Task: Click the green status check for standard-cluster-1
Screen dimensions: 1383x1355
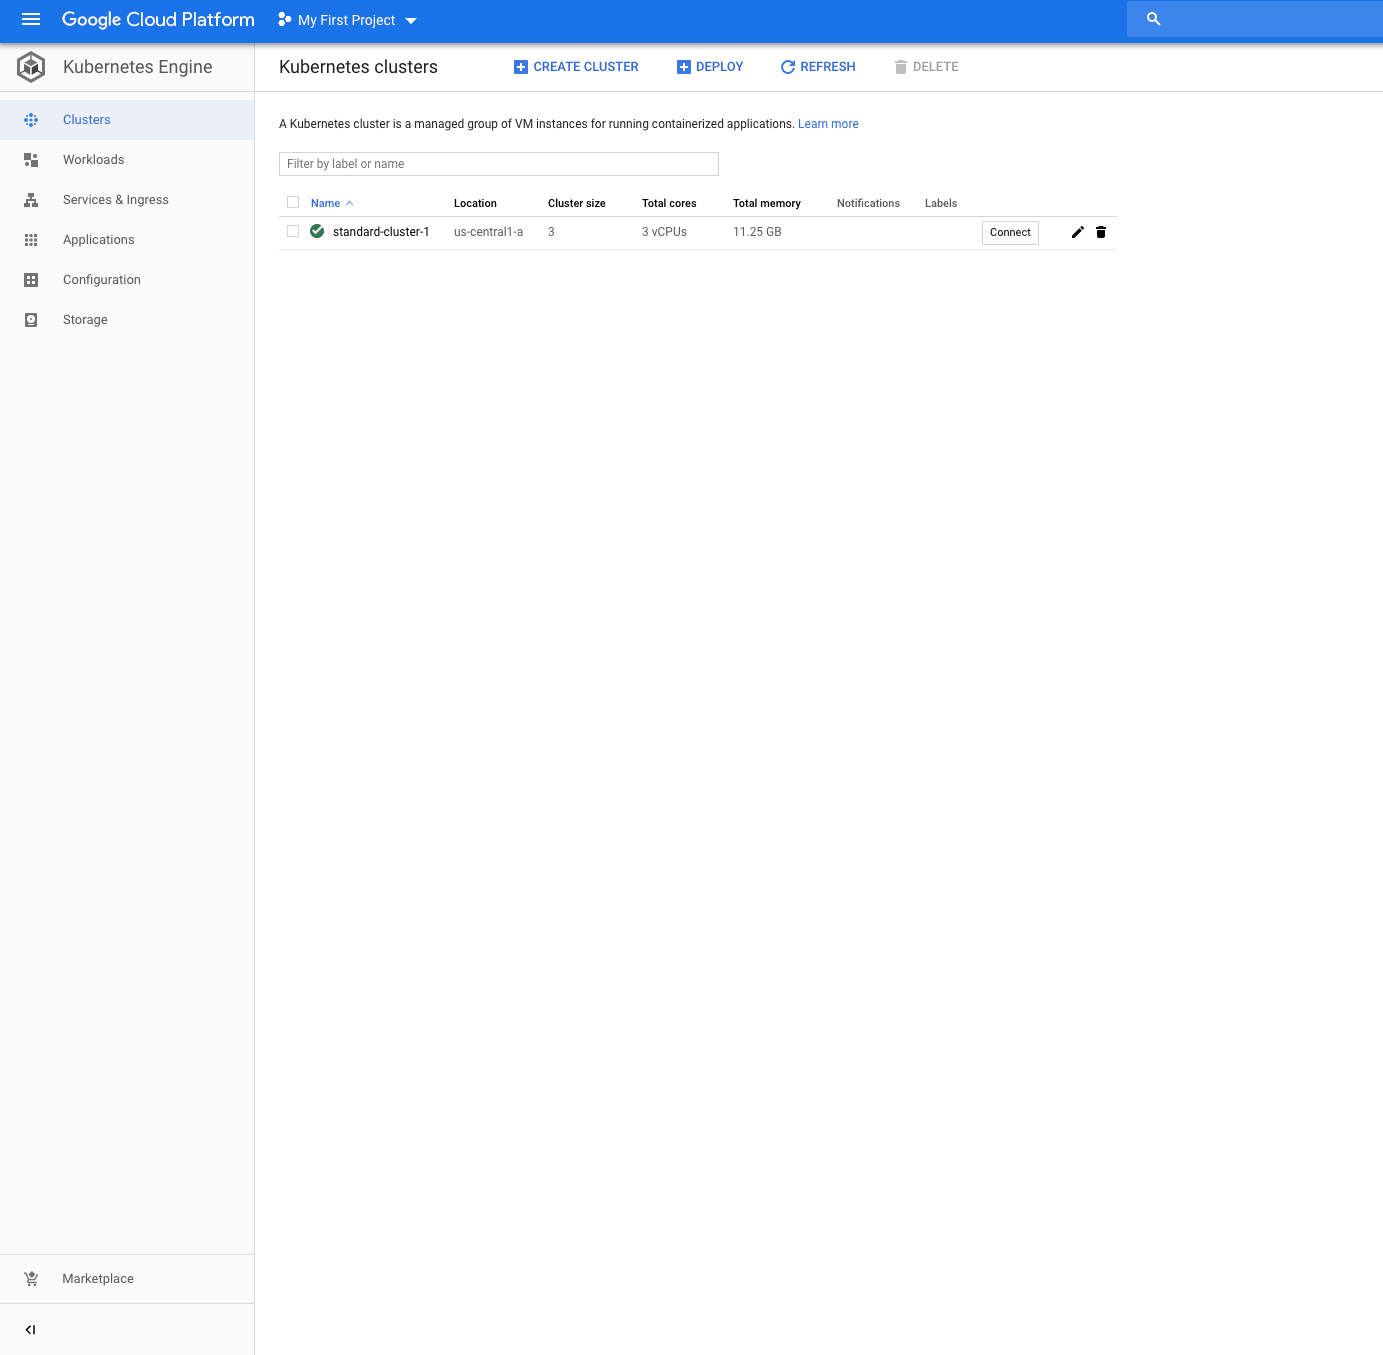Action: point(317,231)
